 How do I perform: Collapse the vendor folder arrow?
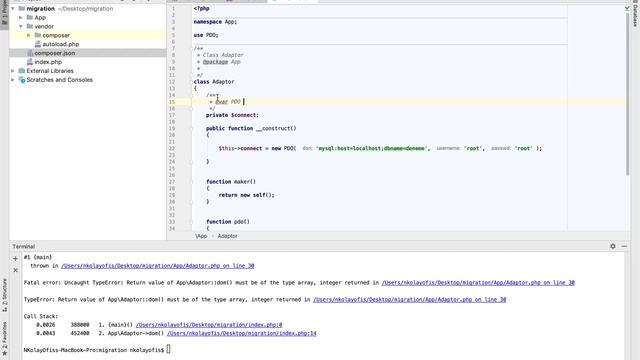(x=21, y=27)
